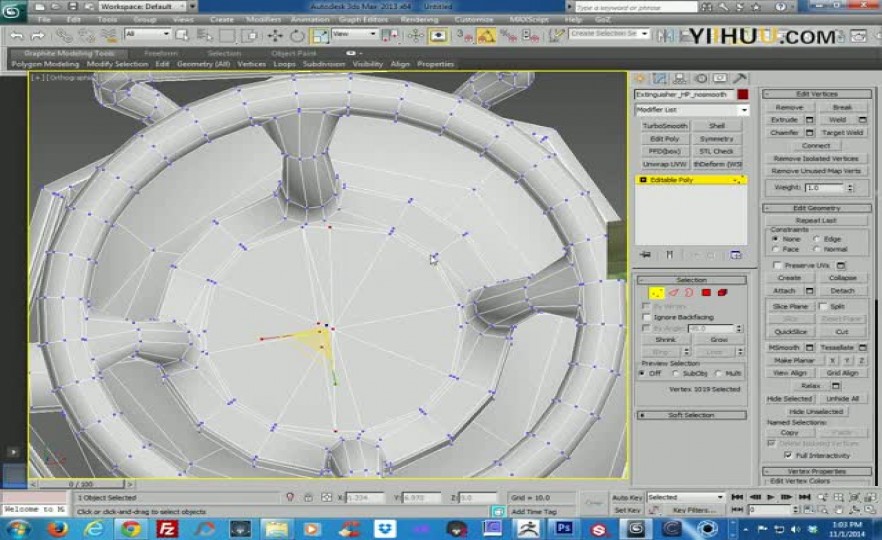Image resolution: width=882 pixels, height=540 pixels.
Task: Select the Rotate tool in the toolbar
Action: (x=296, y=36)
